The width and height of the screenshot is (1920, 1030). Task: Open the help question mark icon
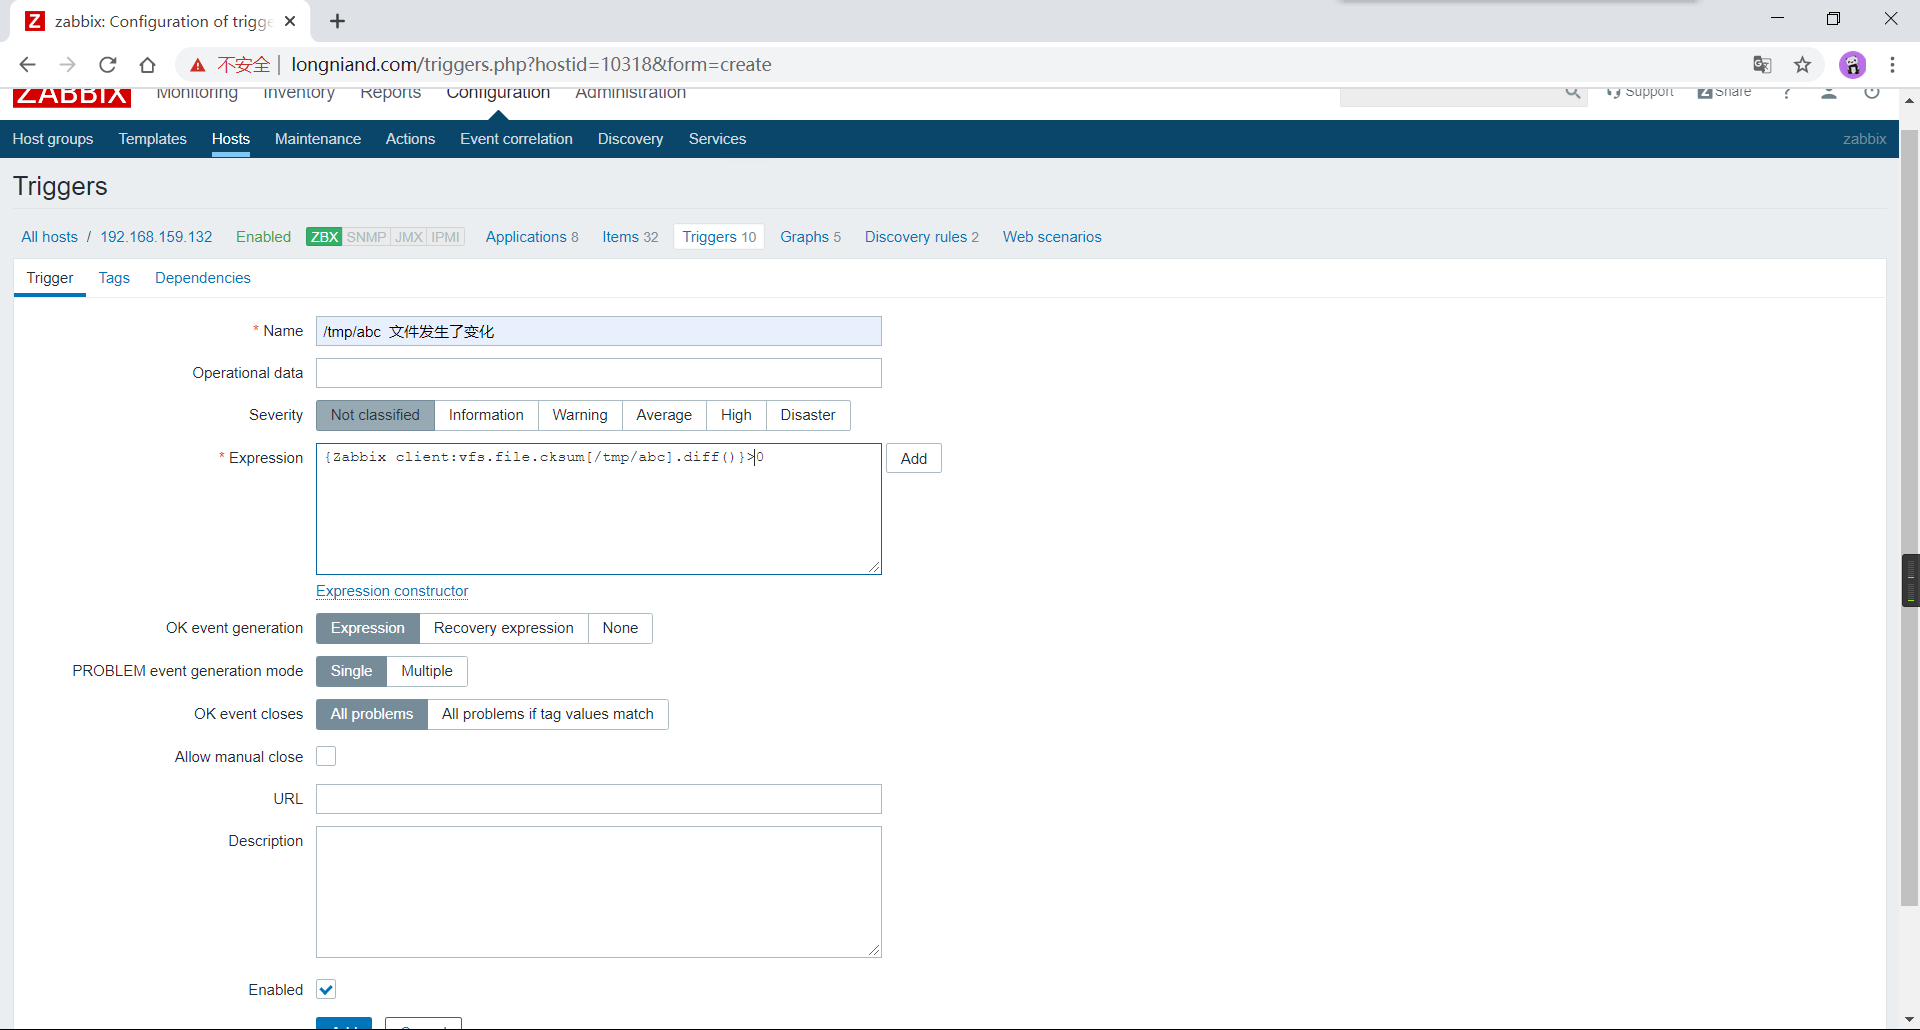(x=1787, y=92)
